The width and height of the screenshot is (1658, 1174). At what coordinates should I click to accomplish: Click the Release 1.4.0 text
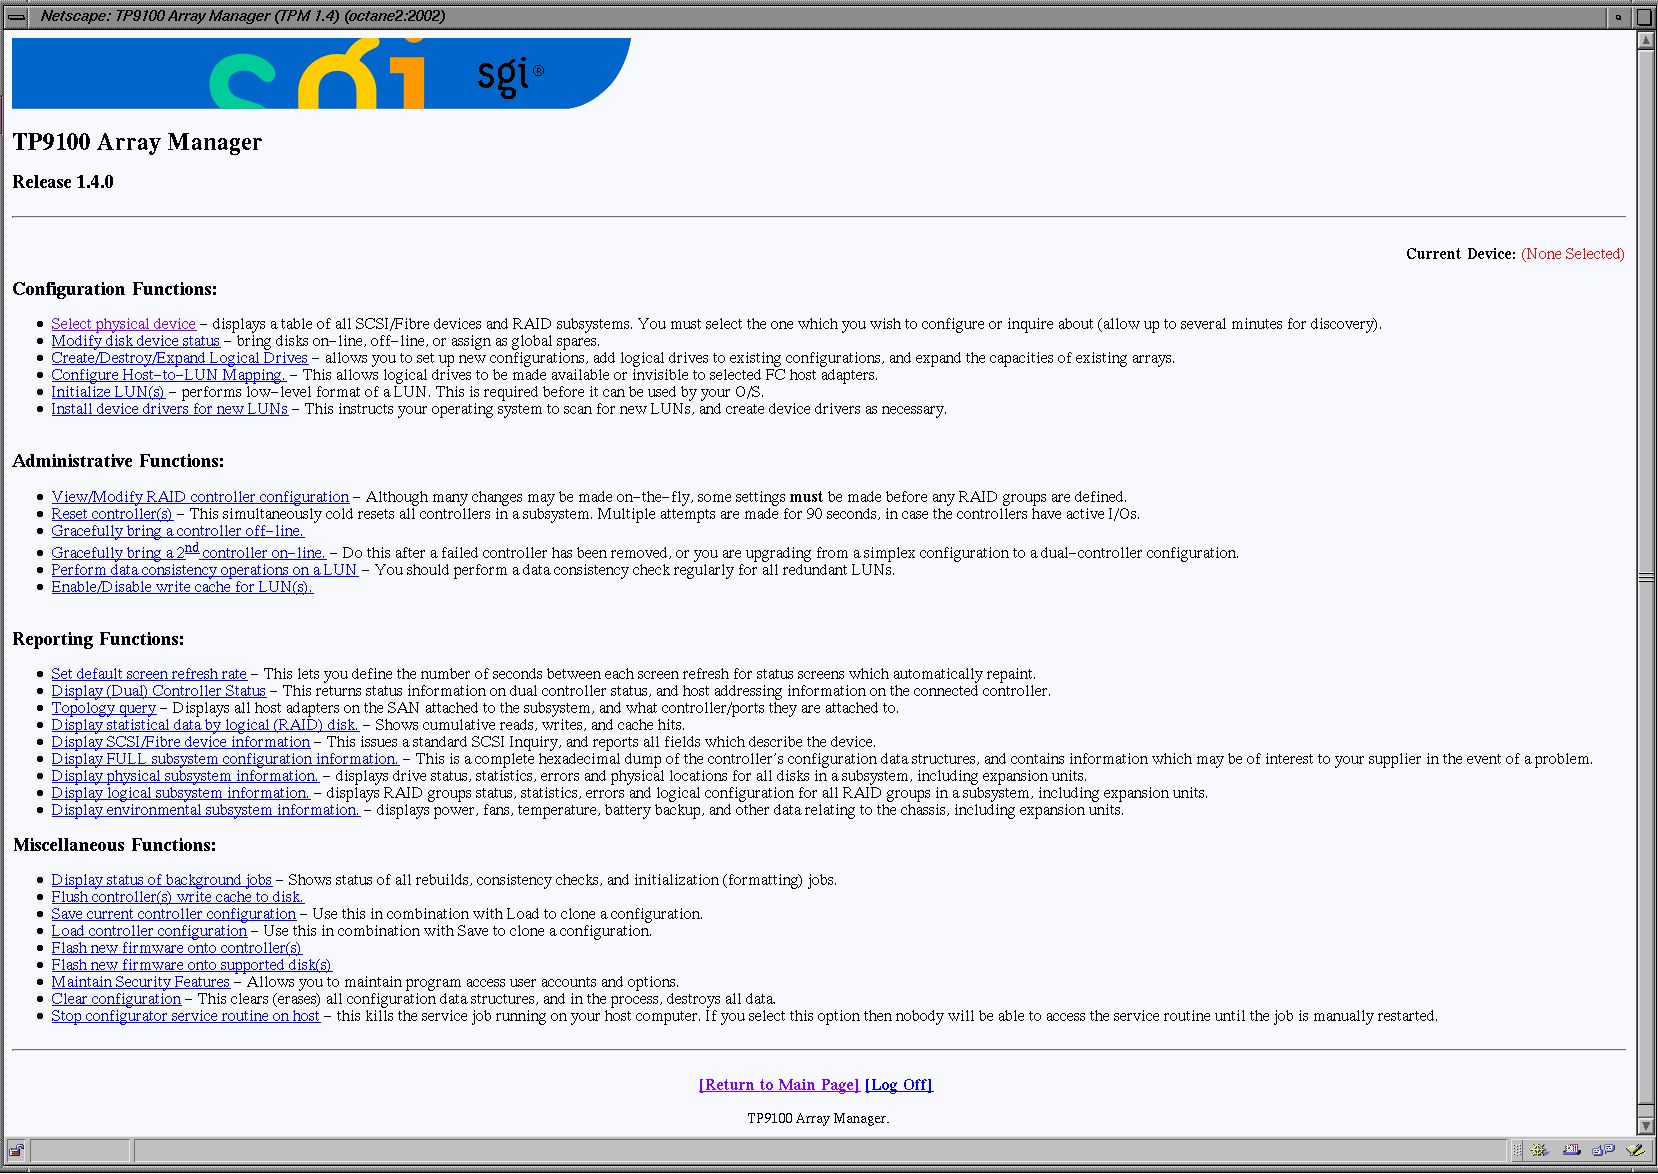[63, 182]
